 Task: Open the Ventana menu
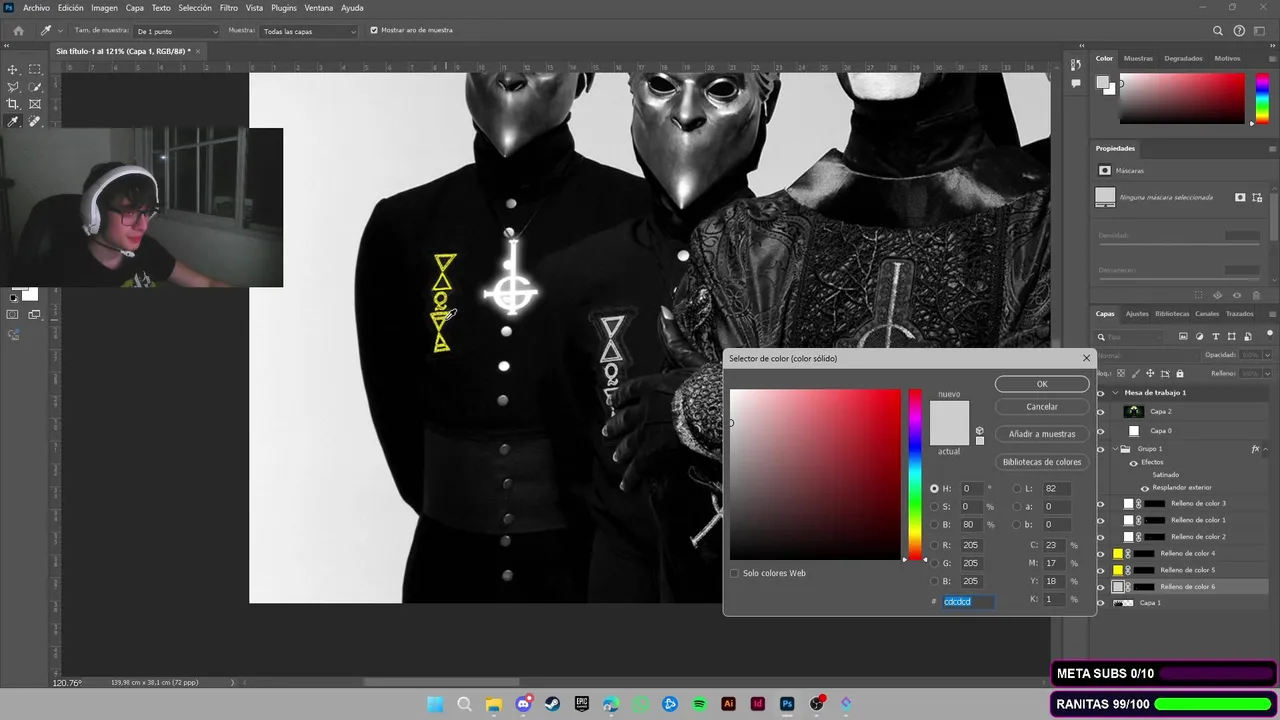pyautogui.click(x=319, y=8)
